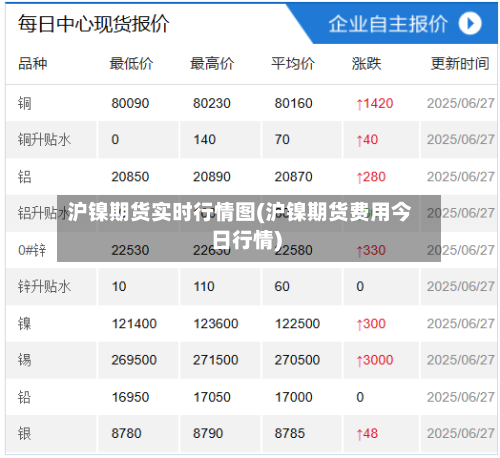Select the 铝 row name
The image size is (500, 458).
pyautogui.click(x=25, y=177)
